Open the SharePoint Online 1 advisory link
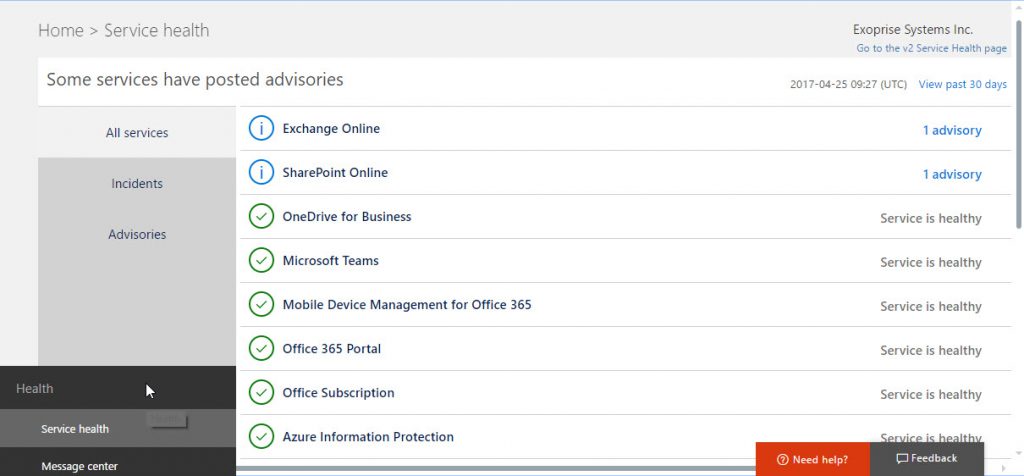The width and height of the screenshot is (1024, 476). (952, 174)
